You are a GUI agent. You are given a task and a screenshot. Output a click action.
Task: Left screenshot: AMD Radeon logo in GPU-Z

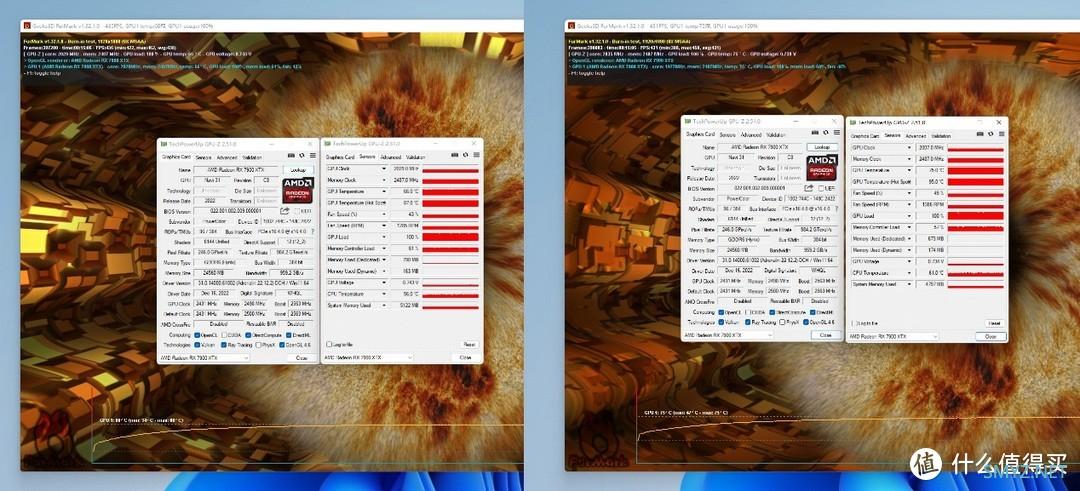(x=298, y=191)
